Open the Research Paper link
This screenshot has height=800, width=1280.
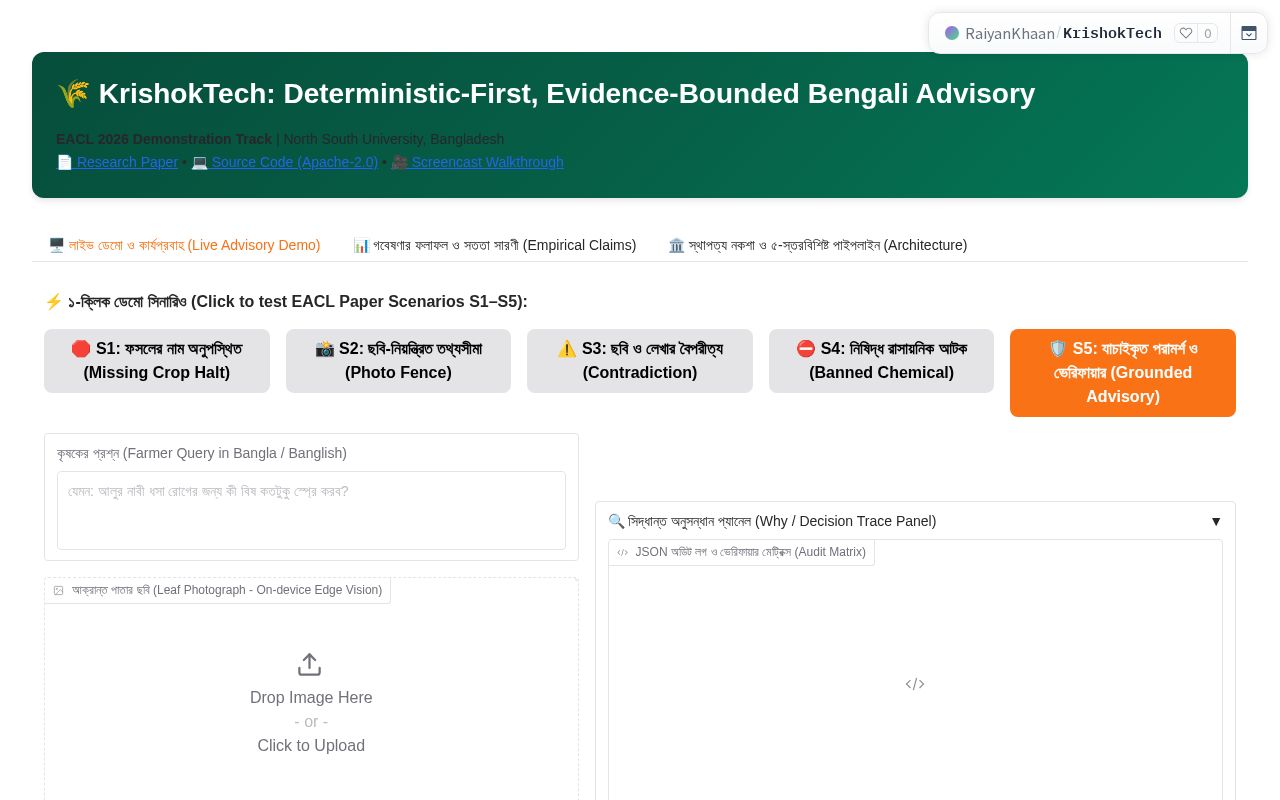[117, 162]
